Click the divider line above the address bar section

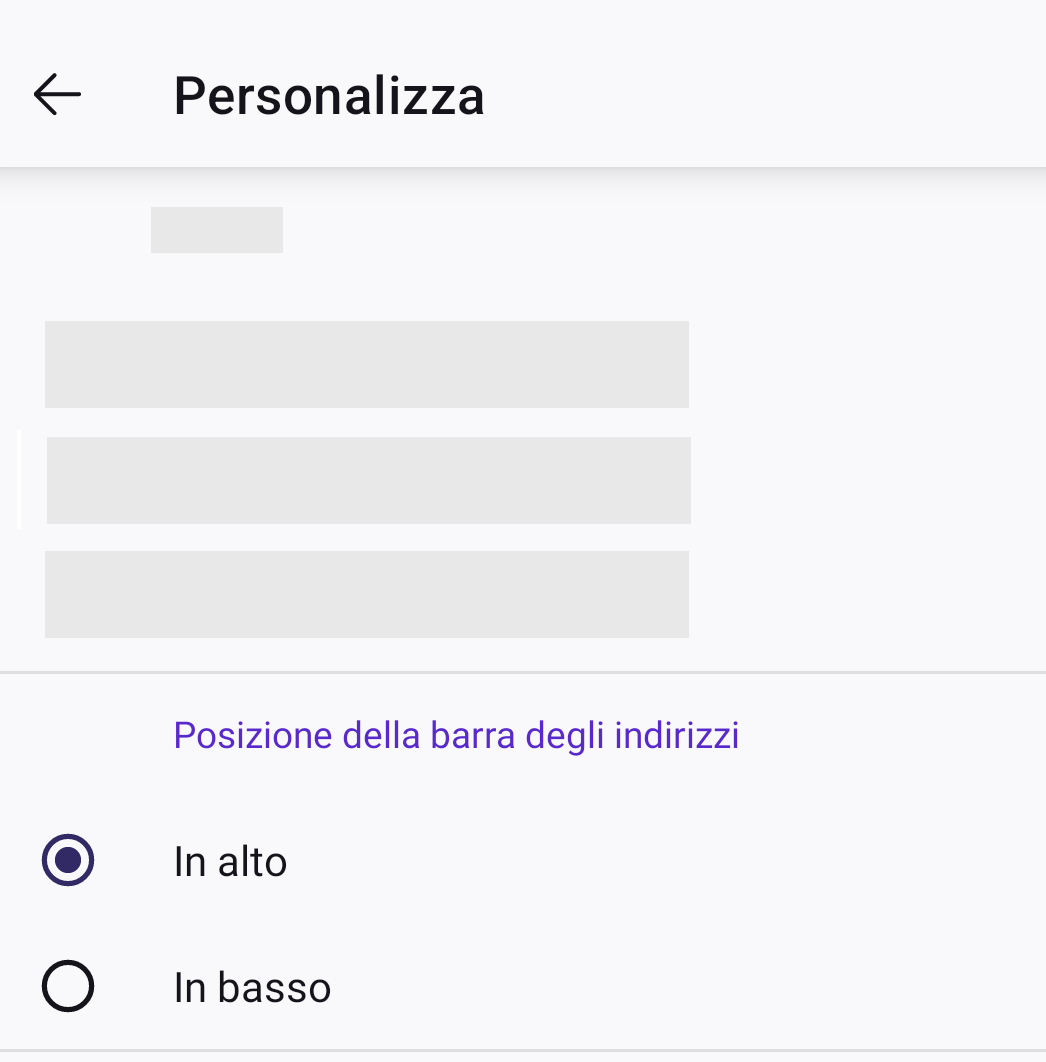523,673
